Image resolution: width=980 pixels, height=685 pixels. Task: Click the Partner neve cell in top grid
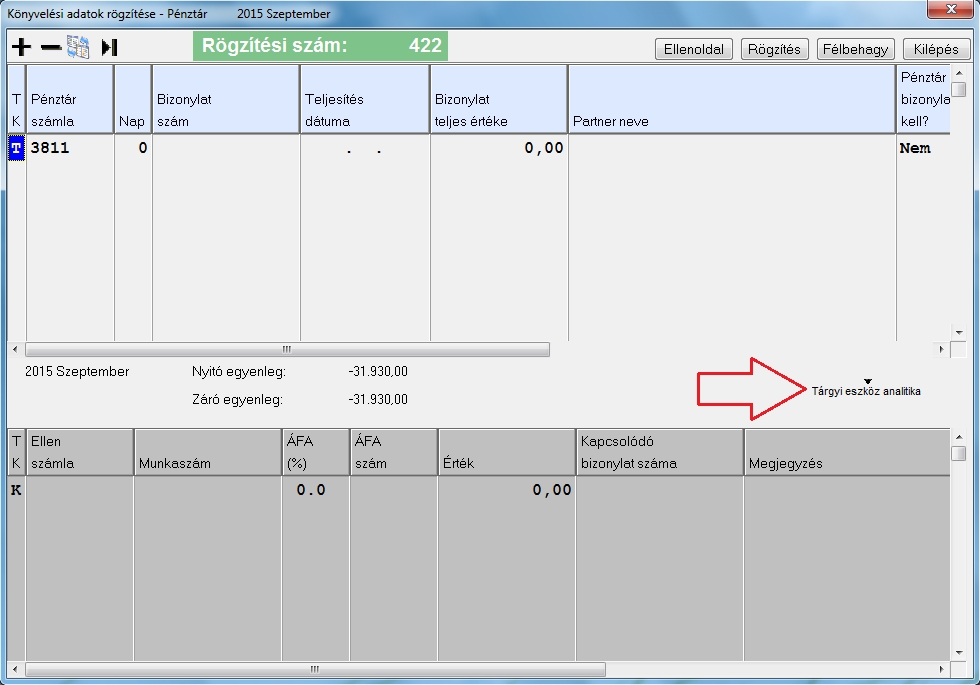pos(731,148)
